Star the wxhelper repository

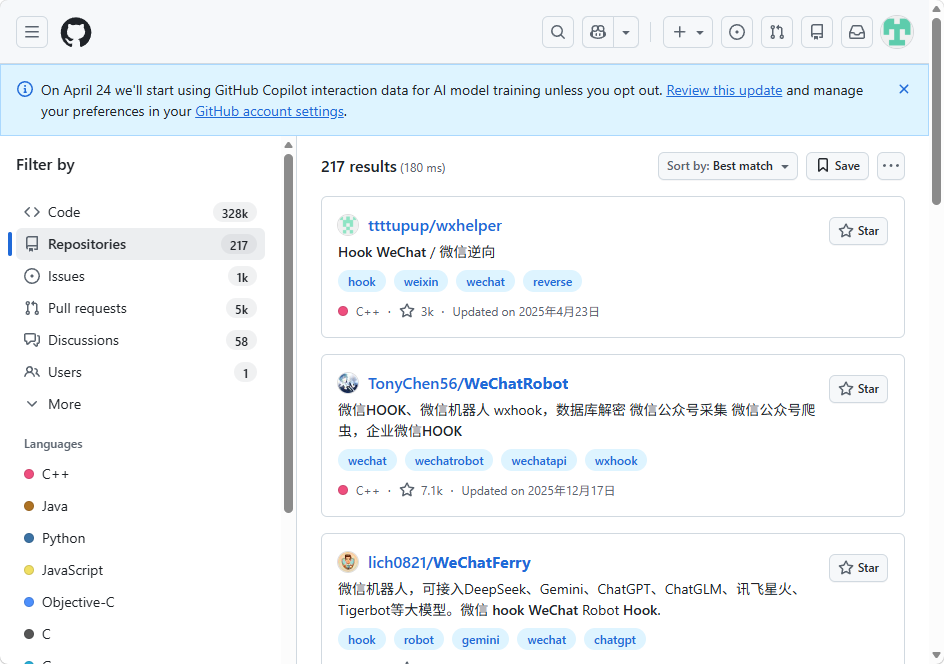(859, 231)
